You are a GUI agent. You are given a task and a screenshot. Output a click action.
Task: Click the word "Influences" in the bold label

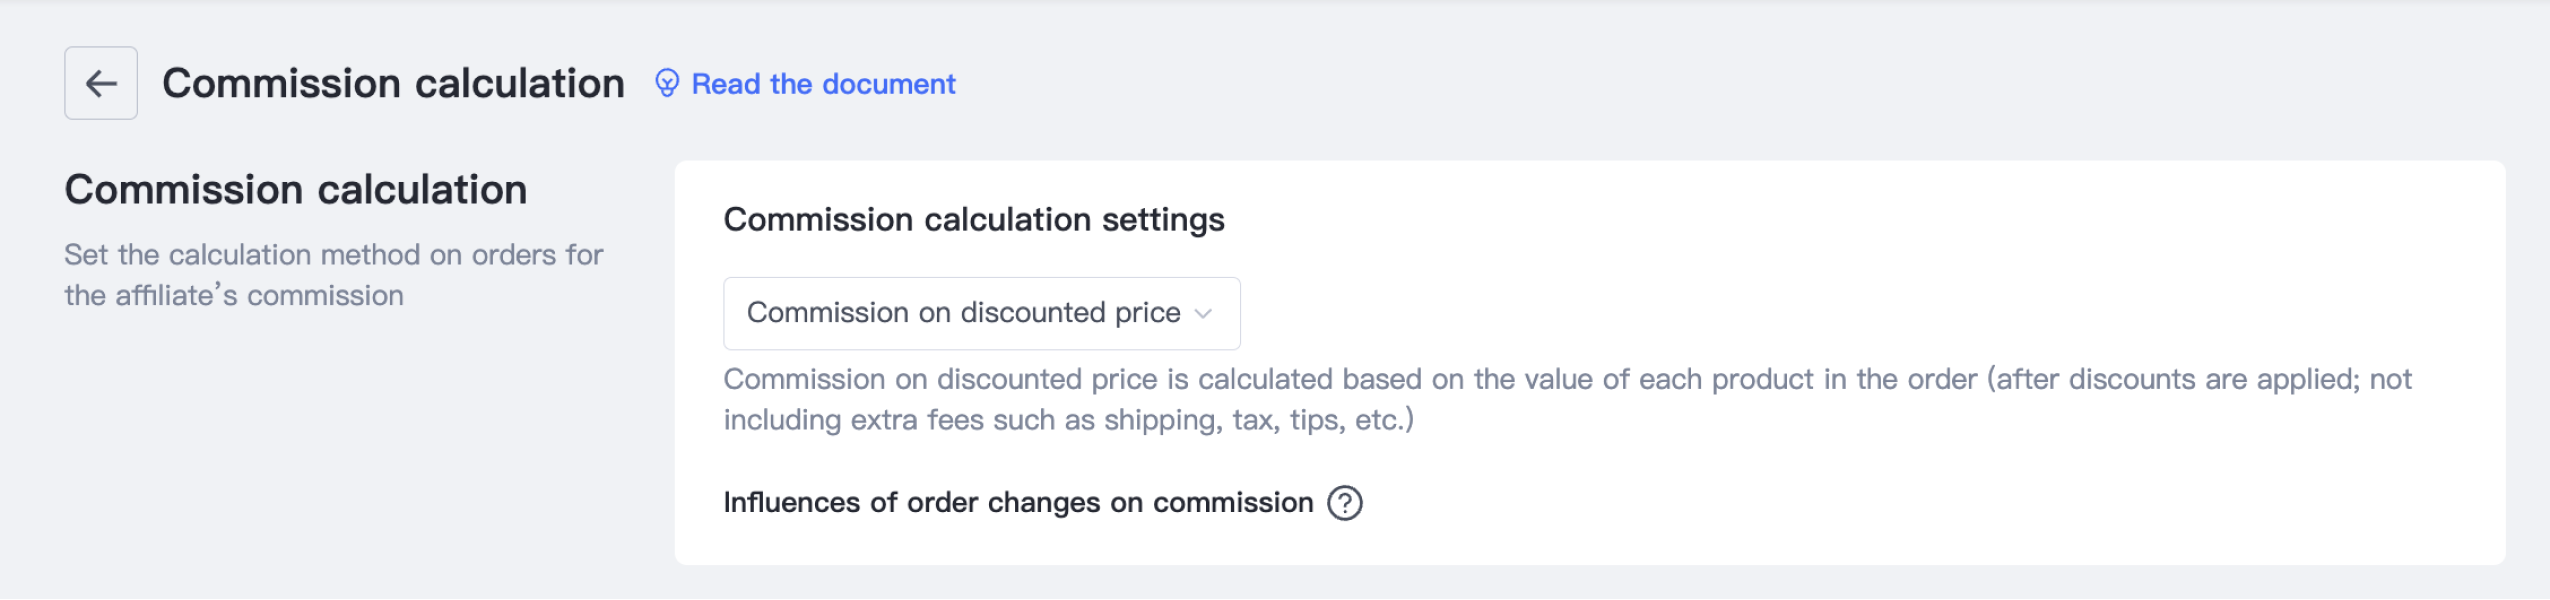(792, 502)
